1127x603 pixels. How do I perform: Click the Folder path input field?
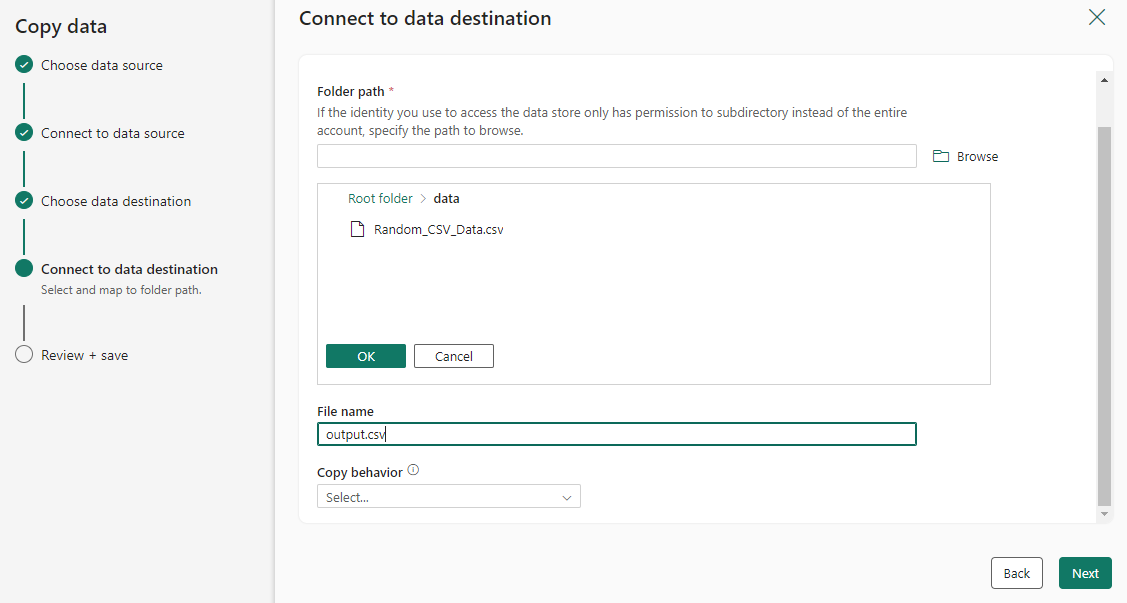click(616, 156)
